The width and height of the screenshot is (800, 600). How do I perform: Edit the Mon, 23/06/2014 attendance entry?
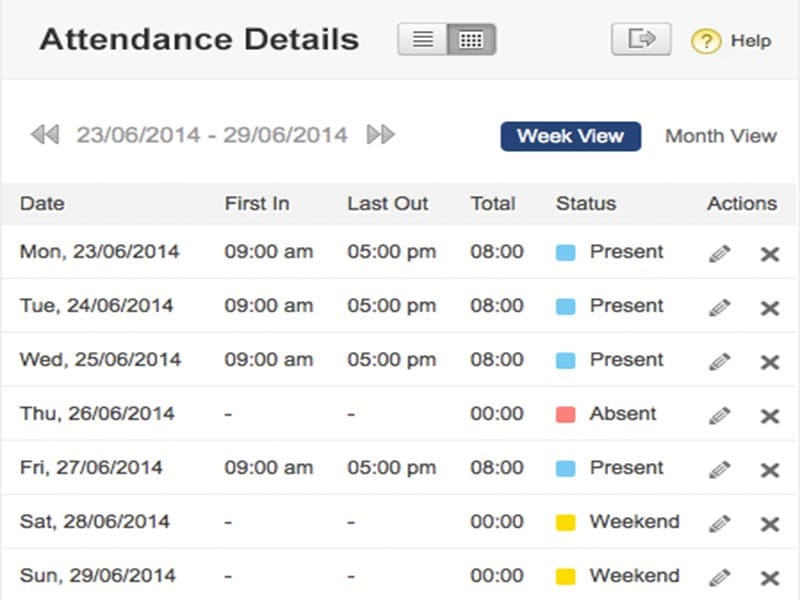[x=719, y=254]
